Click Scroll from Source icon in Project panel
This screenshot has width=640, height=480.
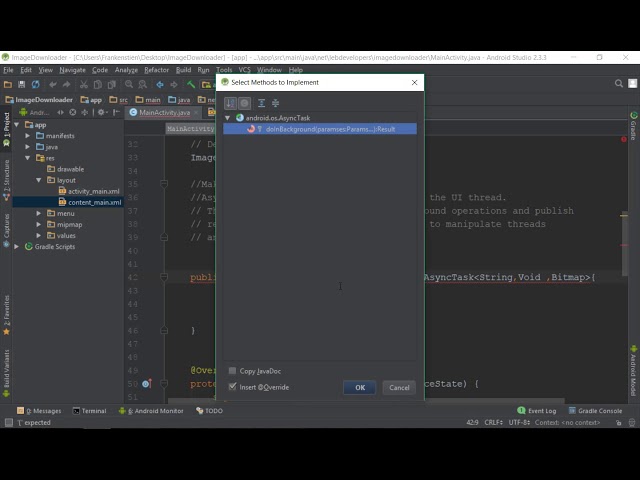(73, 112)
